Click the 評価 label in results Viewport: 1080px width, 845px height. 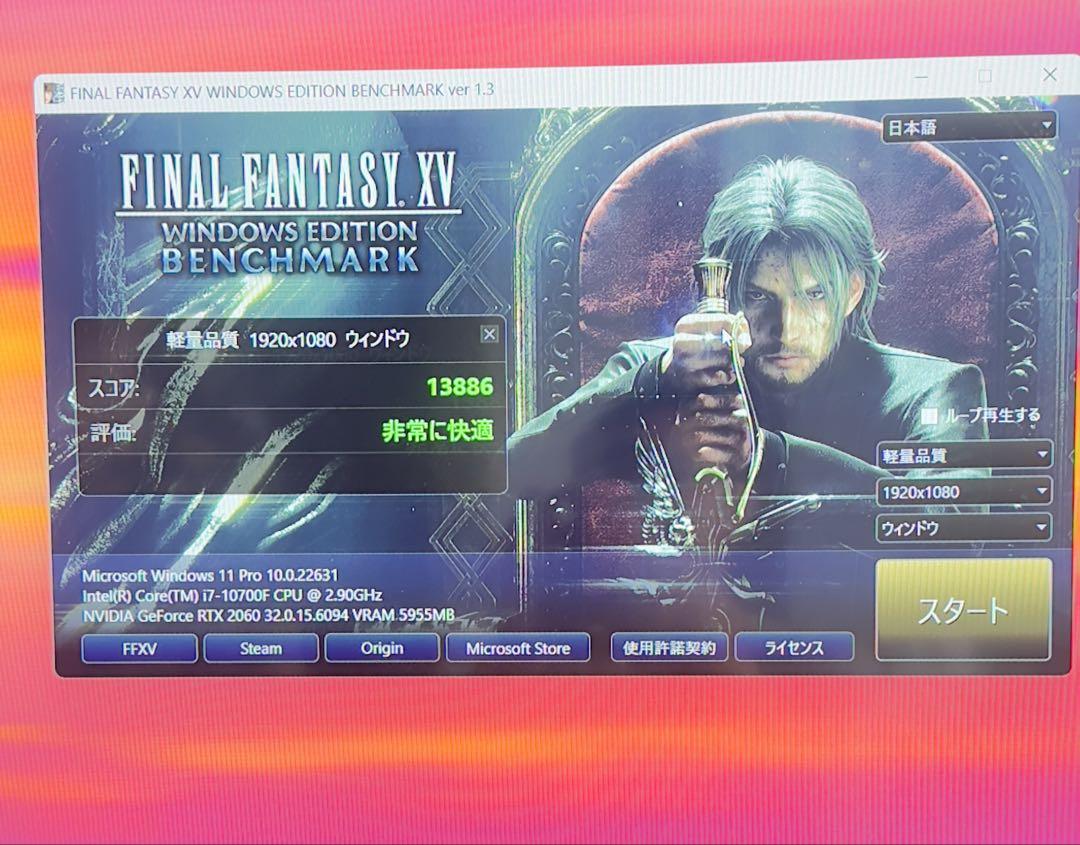(x=113, y=433)
